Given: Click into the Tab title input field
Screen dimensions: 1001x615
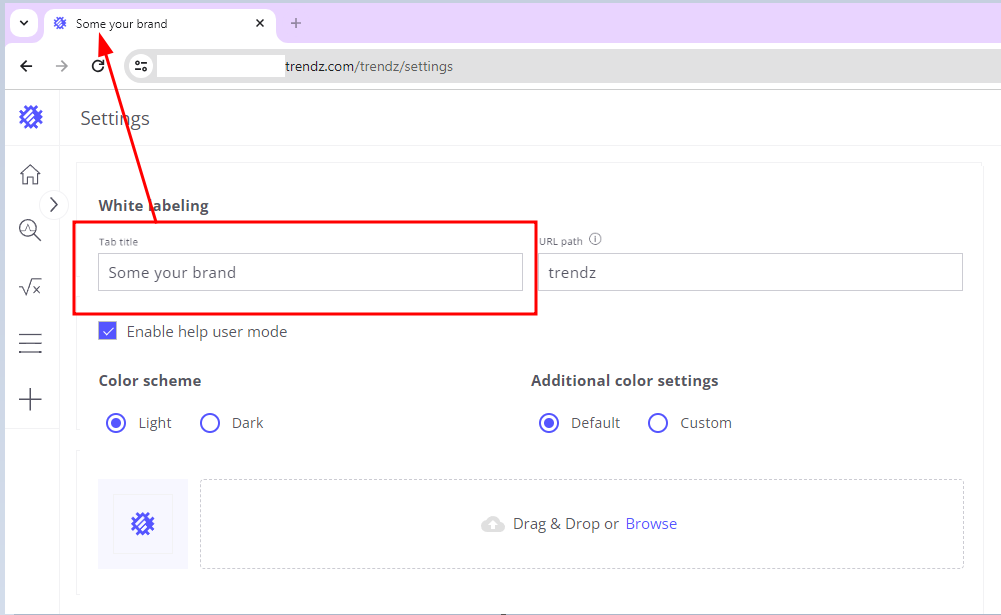Looking at the screenshot, I should coord(310,272).
